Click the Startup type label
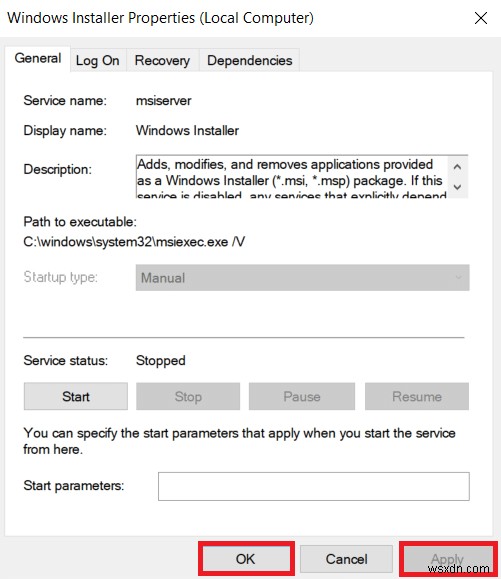This screenshot has width=501, height=579. pos(61,277)
